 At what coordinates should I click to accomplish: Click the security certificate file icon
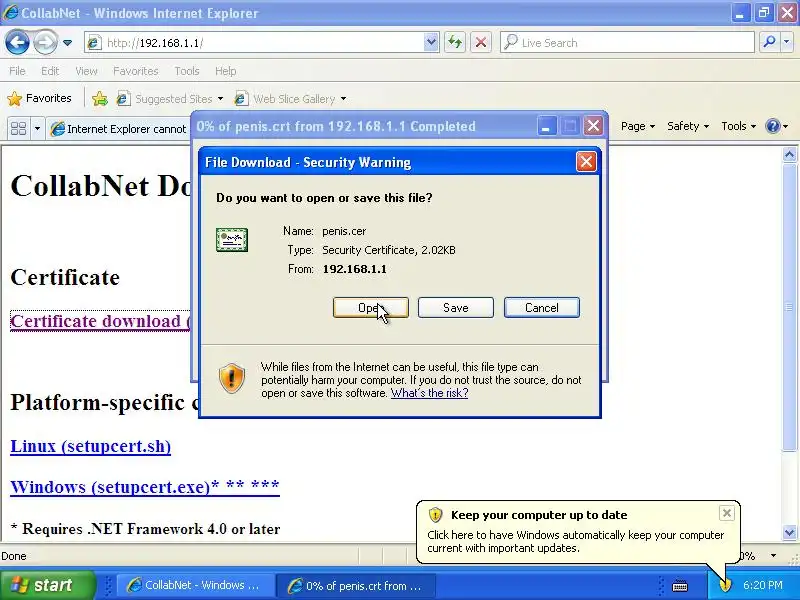[232, 240]
